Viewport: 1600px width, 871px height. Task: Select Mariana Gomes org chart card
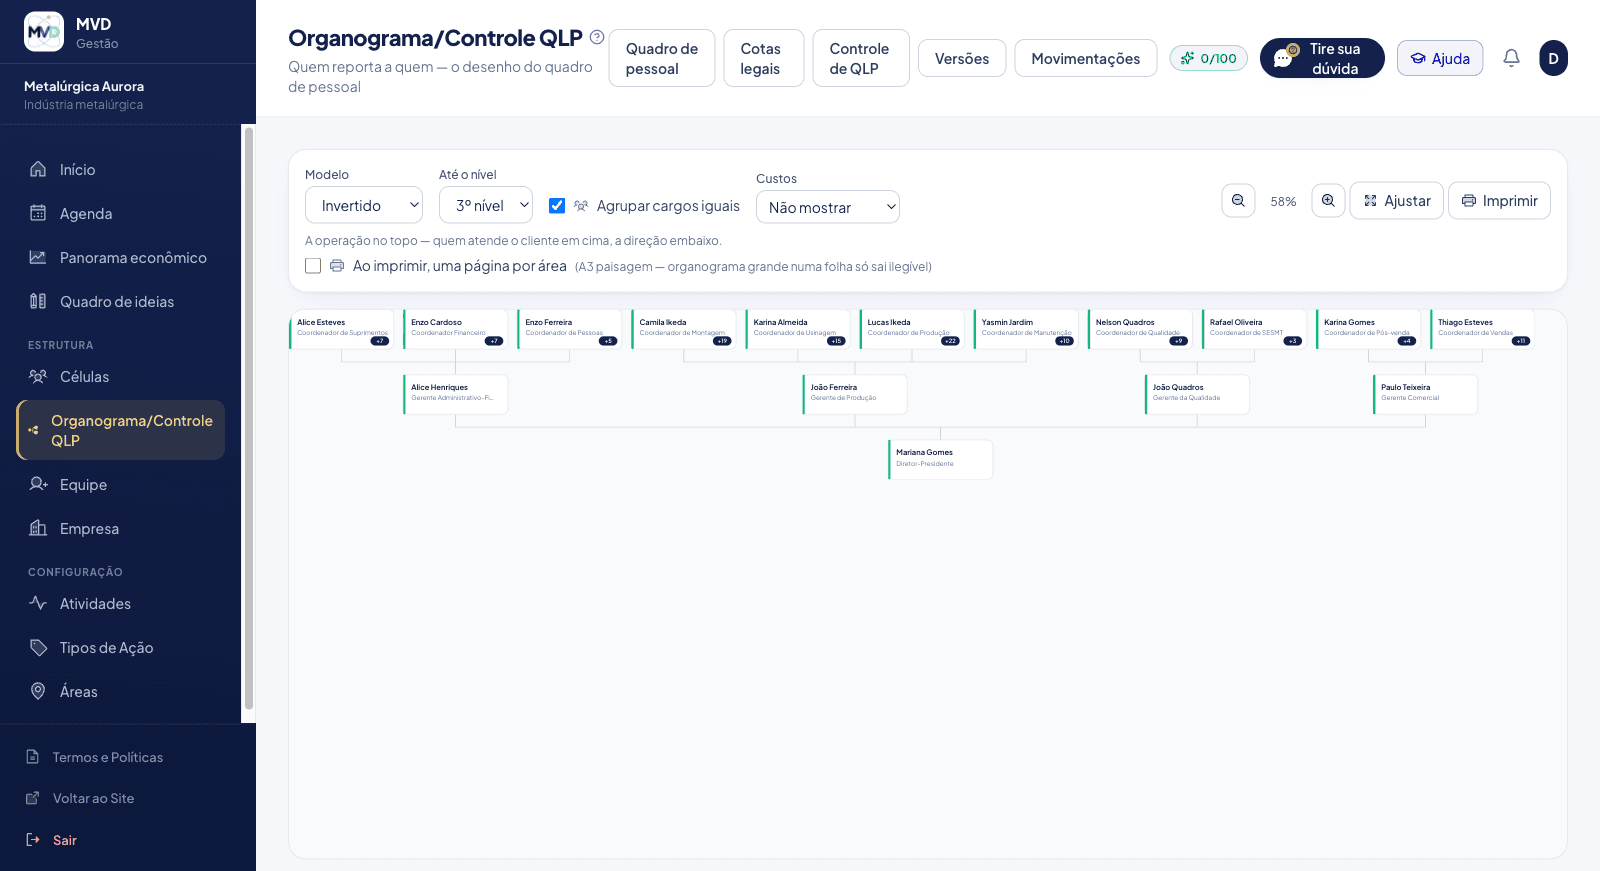tap(940, 459)
